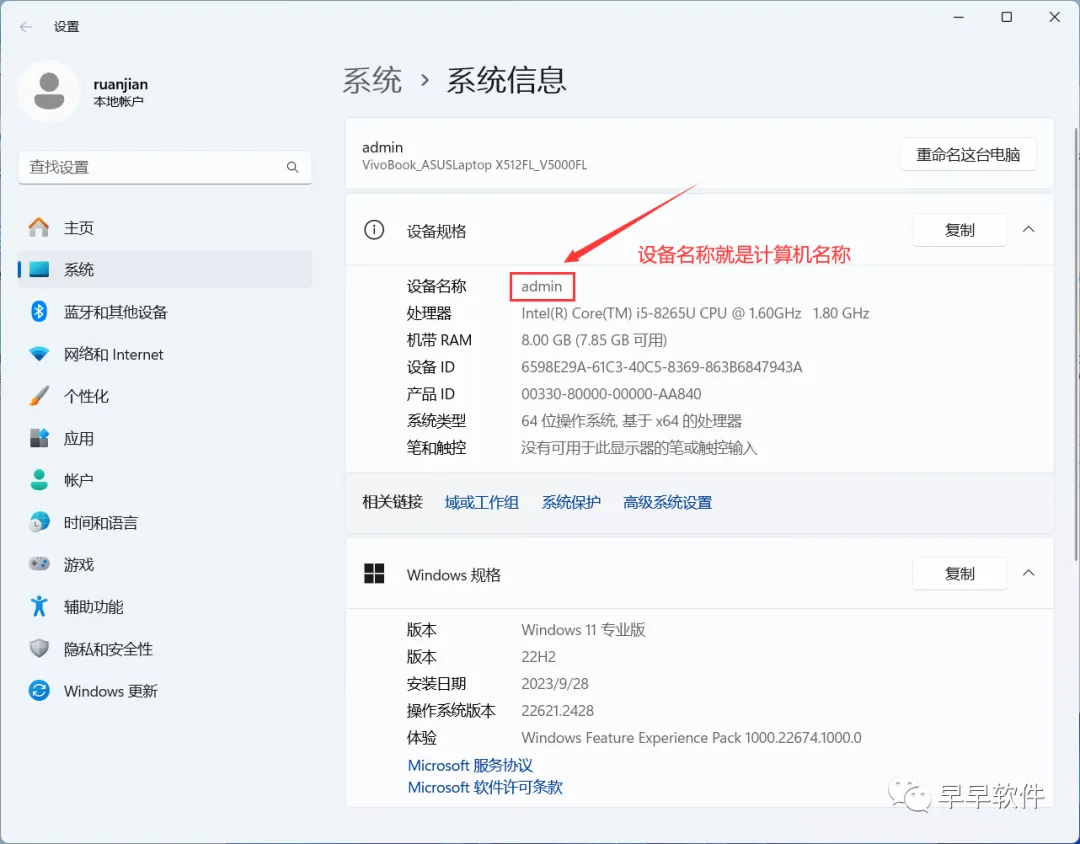Open the ruanjian user avatar
Viewport: 1080px width, 844px height.
coord(49,92)
